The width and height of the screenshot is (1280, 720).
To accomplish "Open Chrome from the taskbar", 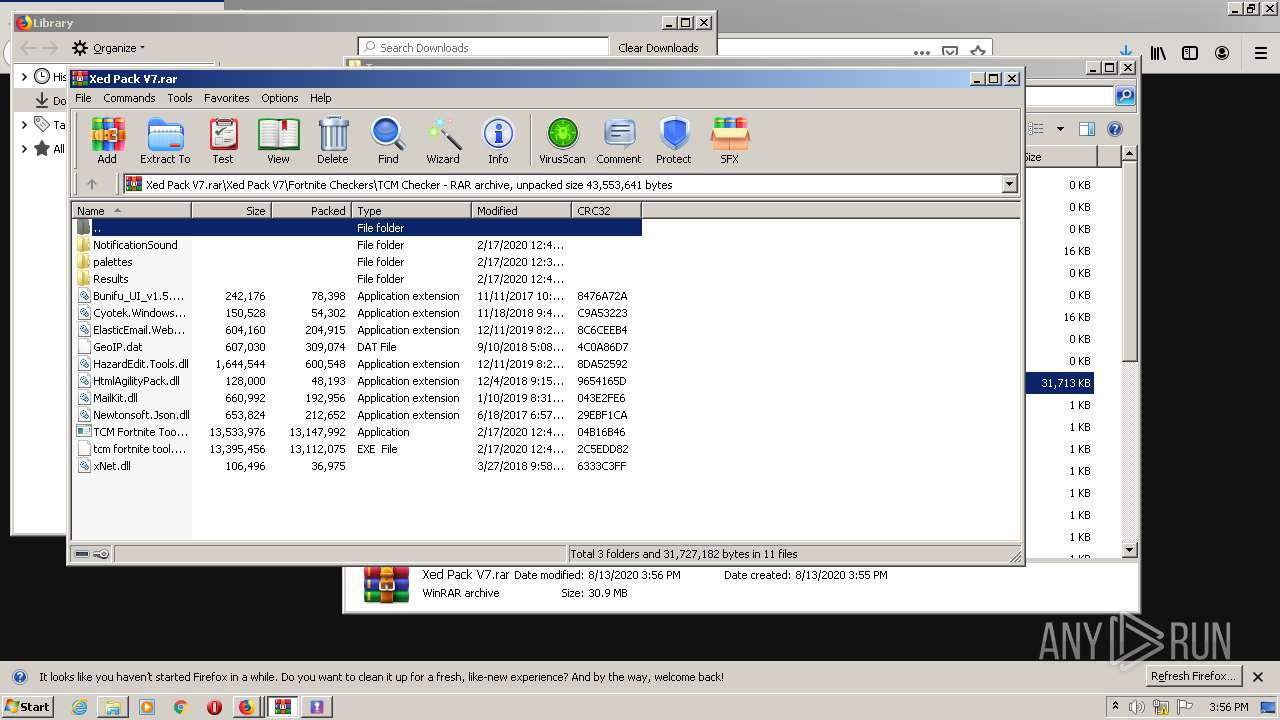I will tap(180, 707).
